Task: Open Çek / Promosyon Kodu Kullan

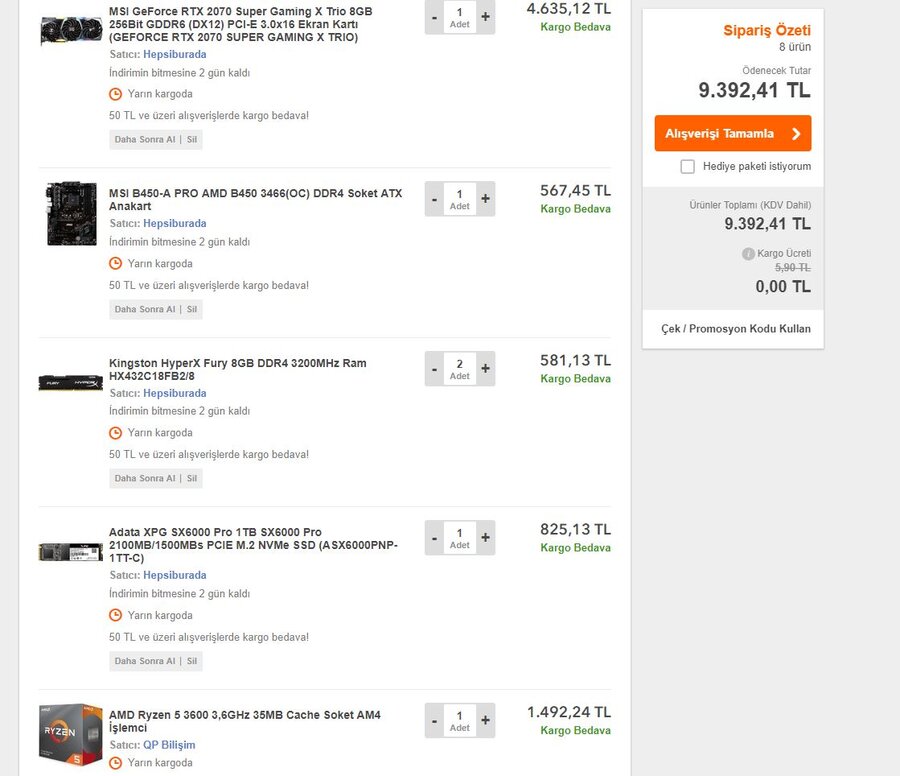Action: point(735,329)
